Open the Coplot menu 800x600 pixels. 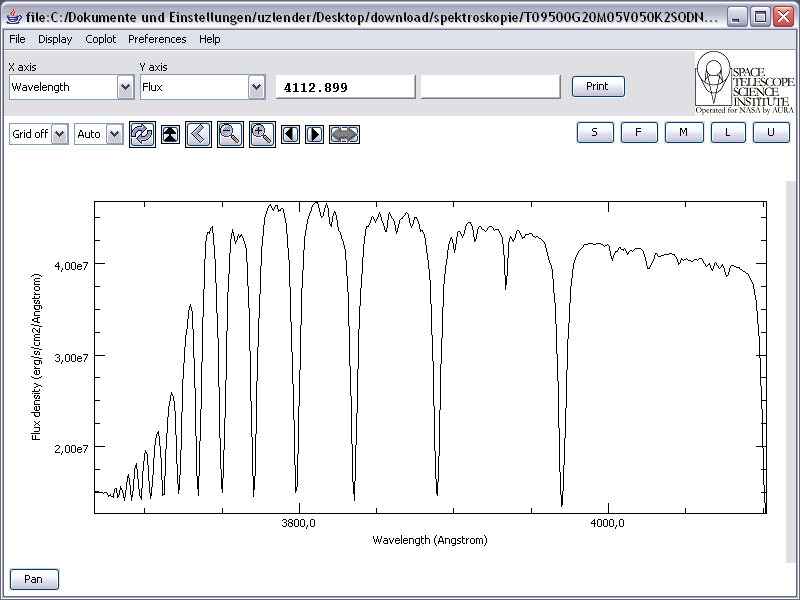coord(101,39)
